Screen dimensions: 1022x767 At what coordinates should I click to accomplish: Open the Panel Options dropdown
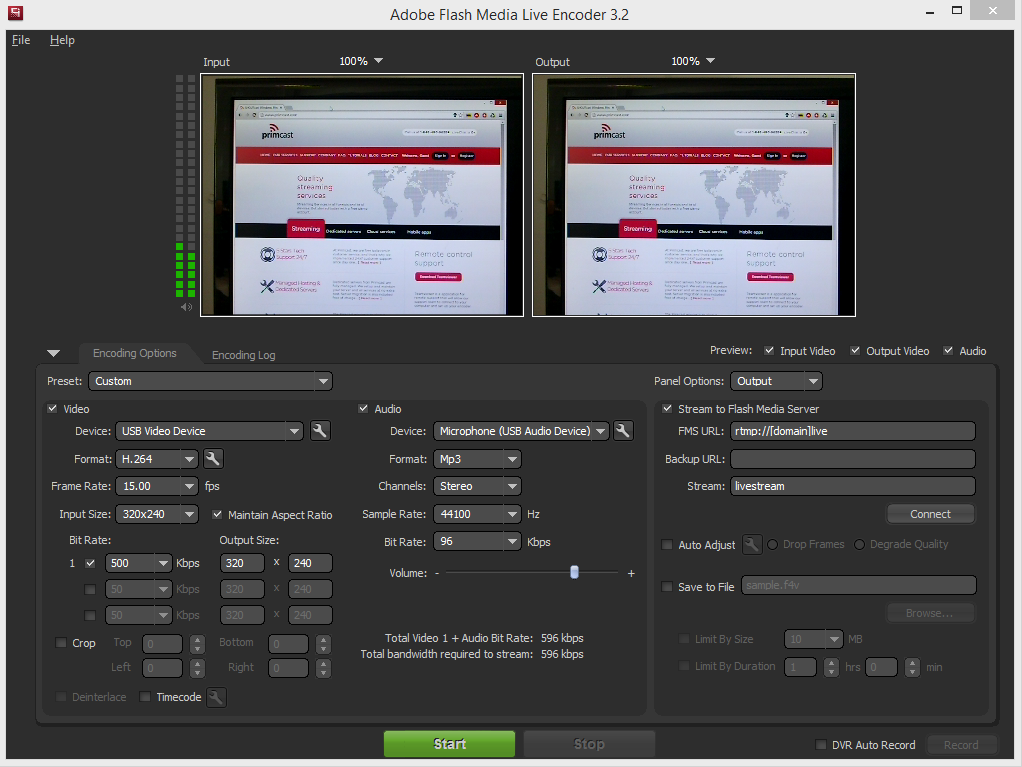pyautogui.click(x=776, y=381)
